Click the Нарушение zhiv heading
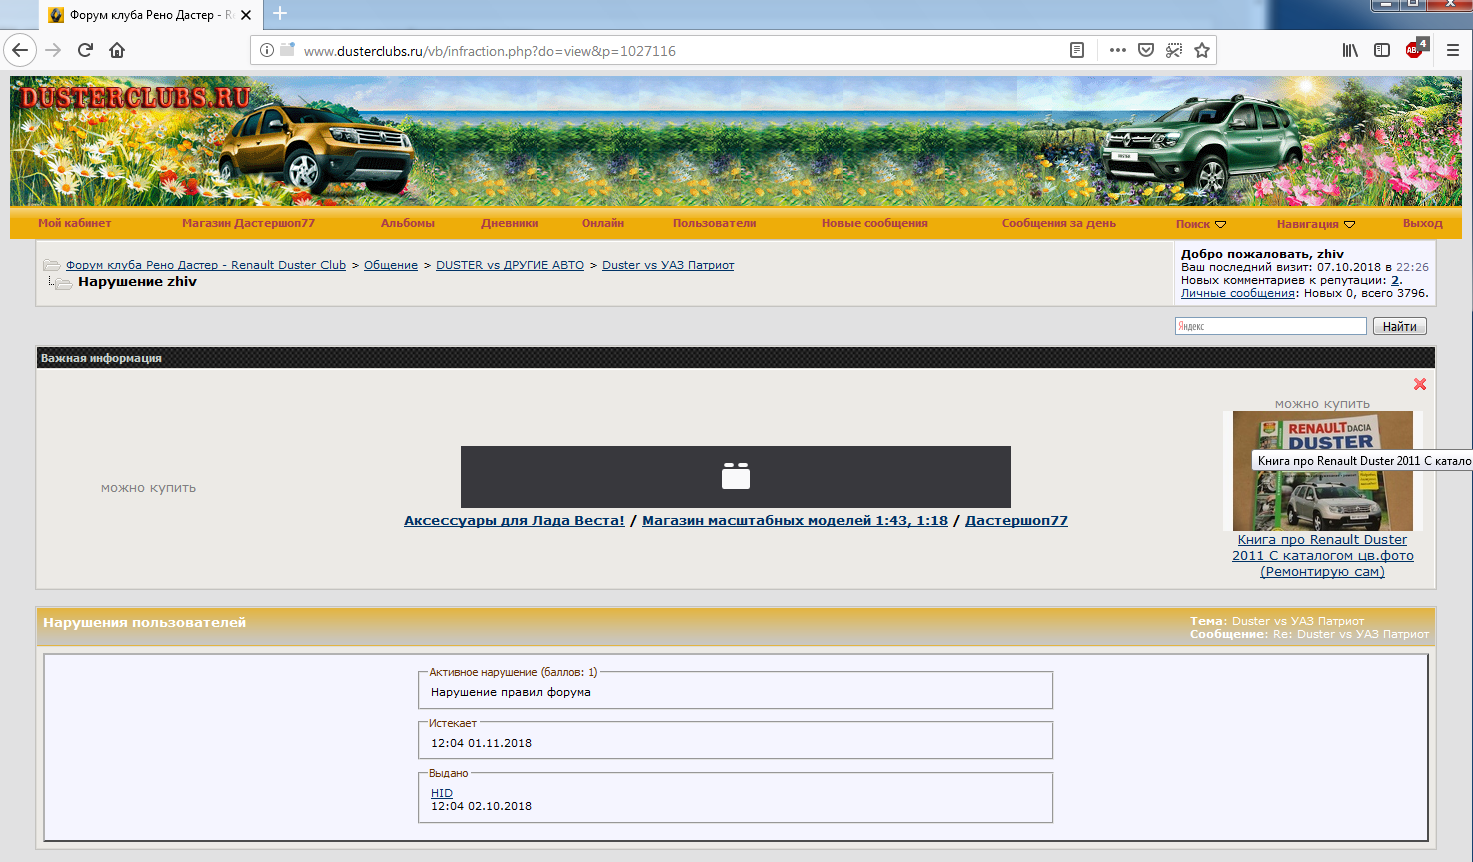The height and width of the screenshot is (862, 1473). (x=137, y=282)
